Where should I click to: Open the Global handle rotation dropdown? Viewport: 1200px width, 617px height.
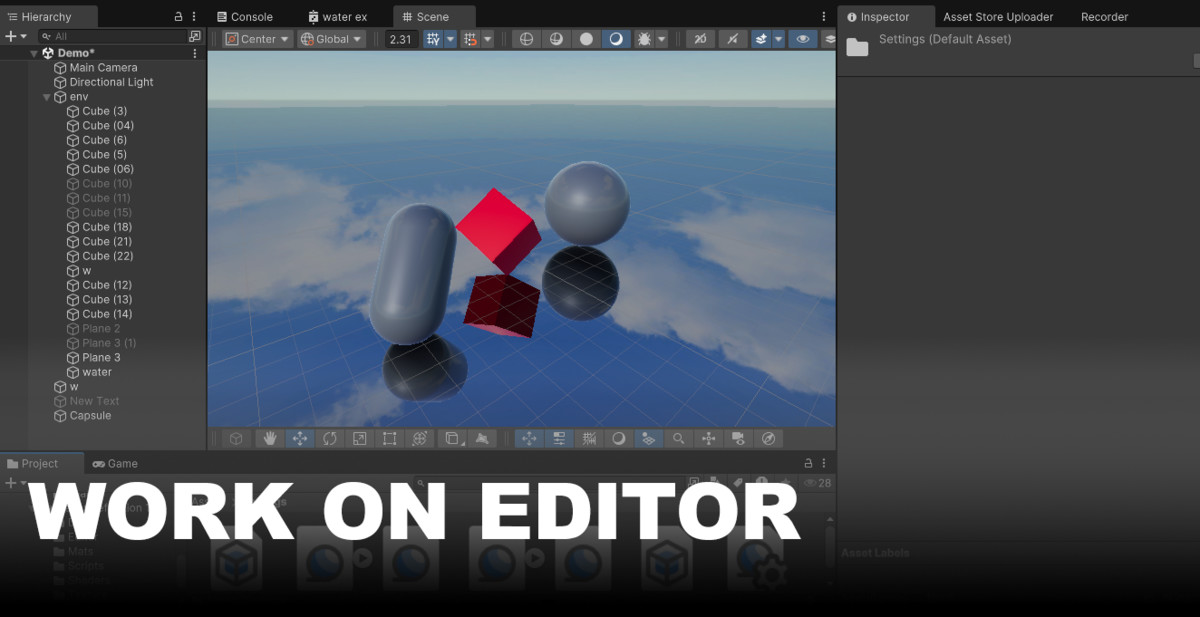(331, 39)
